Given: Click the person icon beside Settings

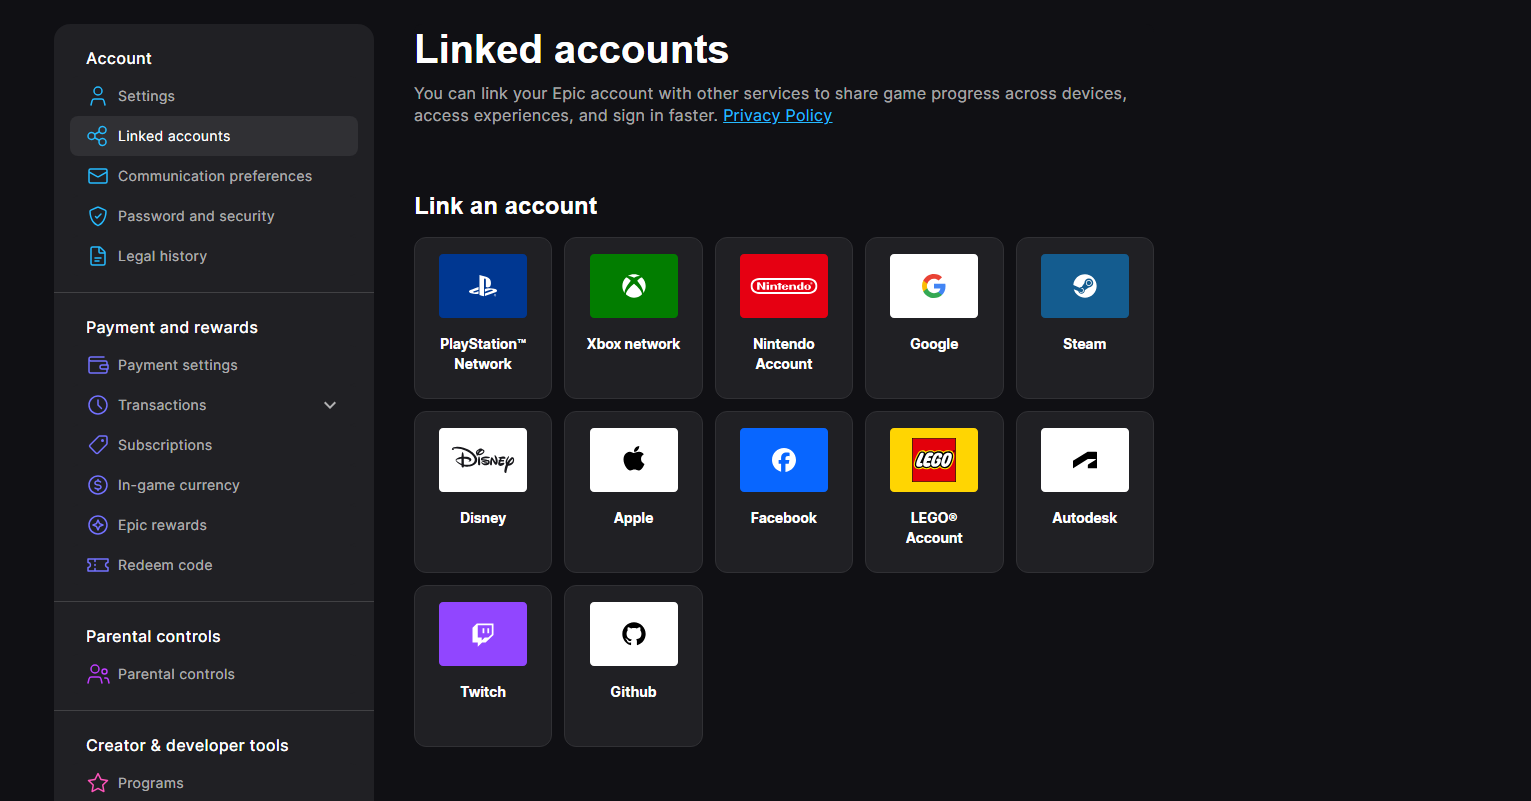Looking at the screenshot, I should 98,96.
